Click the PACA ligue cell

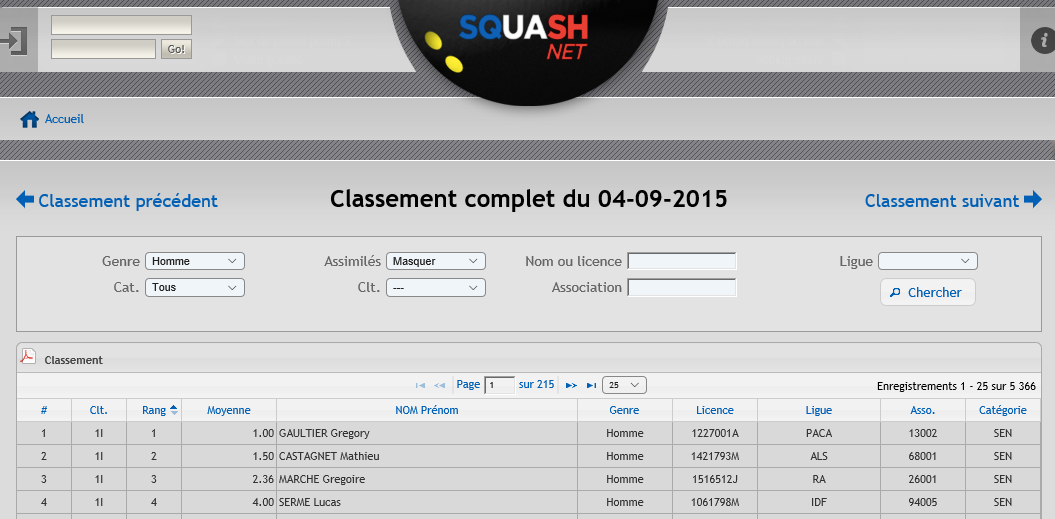point(819,433)
